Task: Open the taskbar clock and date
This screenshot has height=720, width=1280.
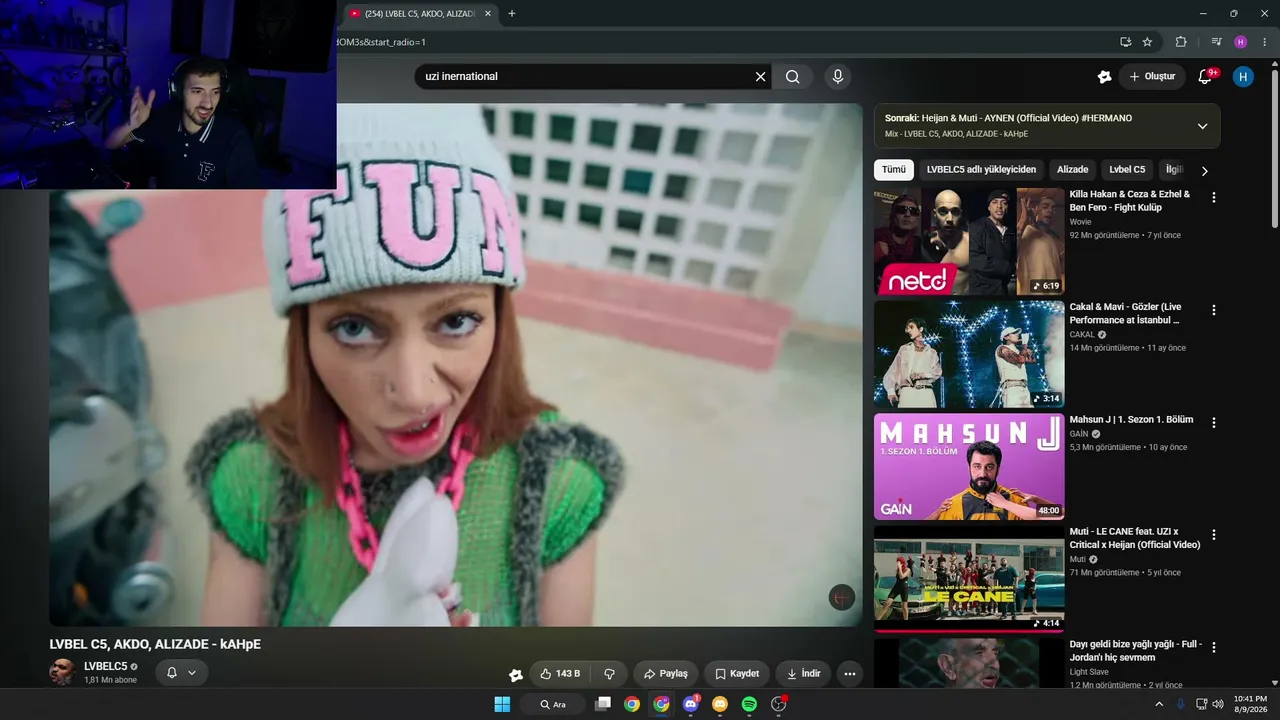Action: pyautogui.click(x=1250, y=704)
